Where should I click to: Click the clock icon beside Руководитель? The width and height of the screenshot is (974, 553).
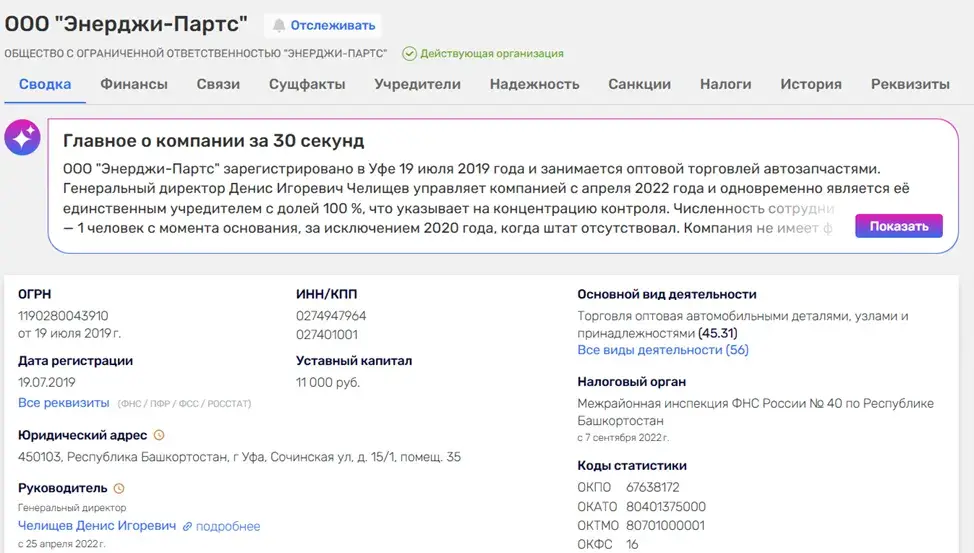pyautogui.click(x=119, y=488)
